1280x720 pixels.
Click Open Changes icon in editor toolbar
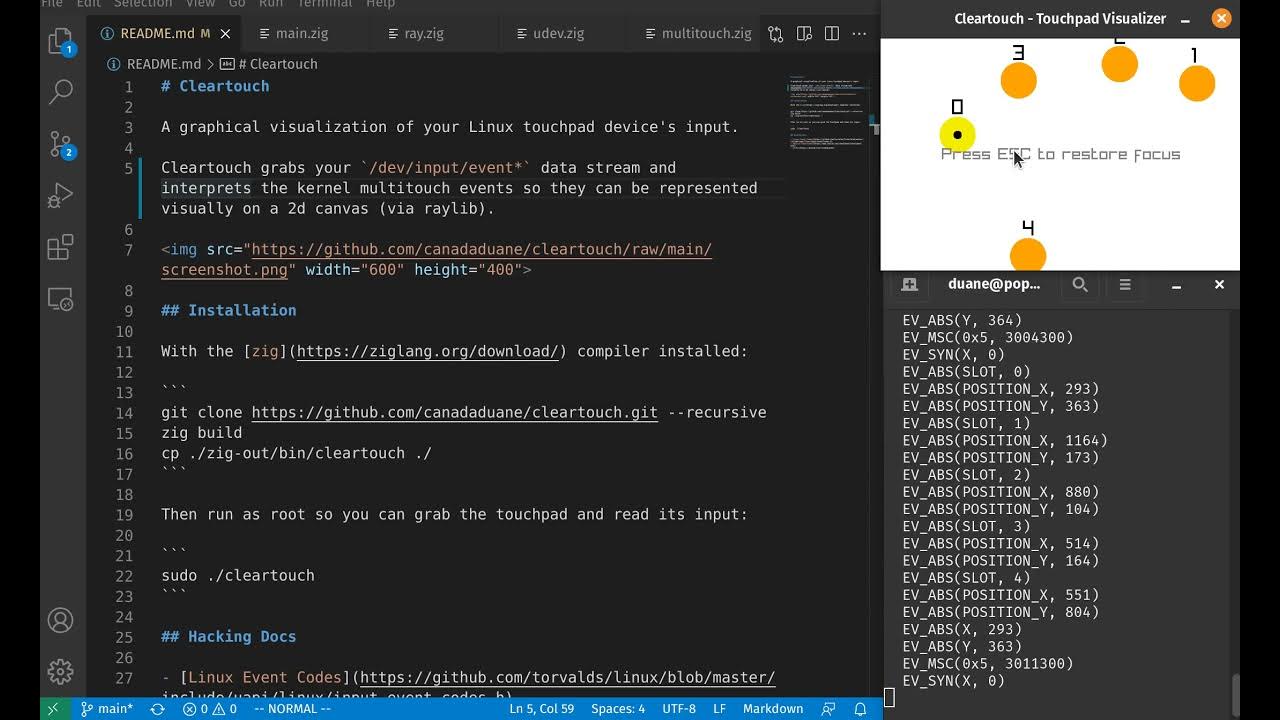point(776,34)
